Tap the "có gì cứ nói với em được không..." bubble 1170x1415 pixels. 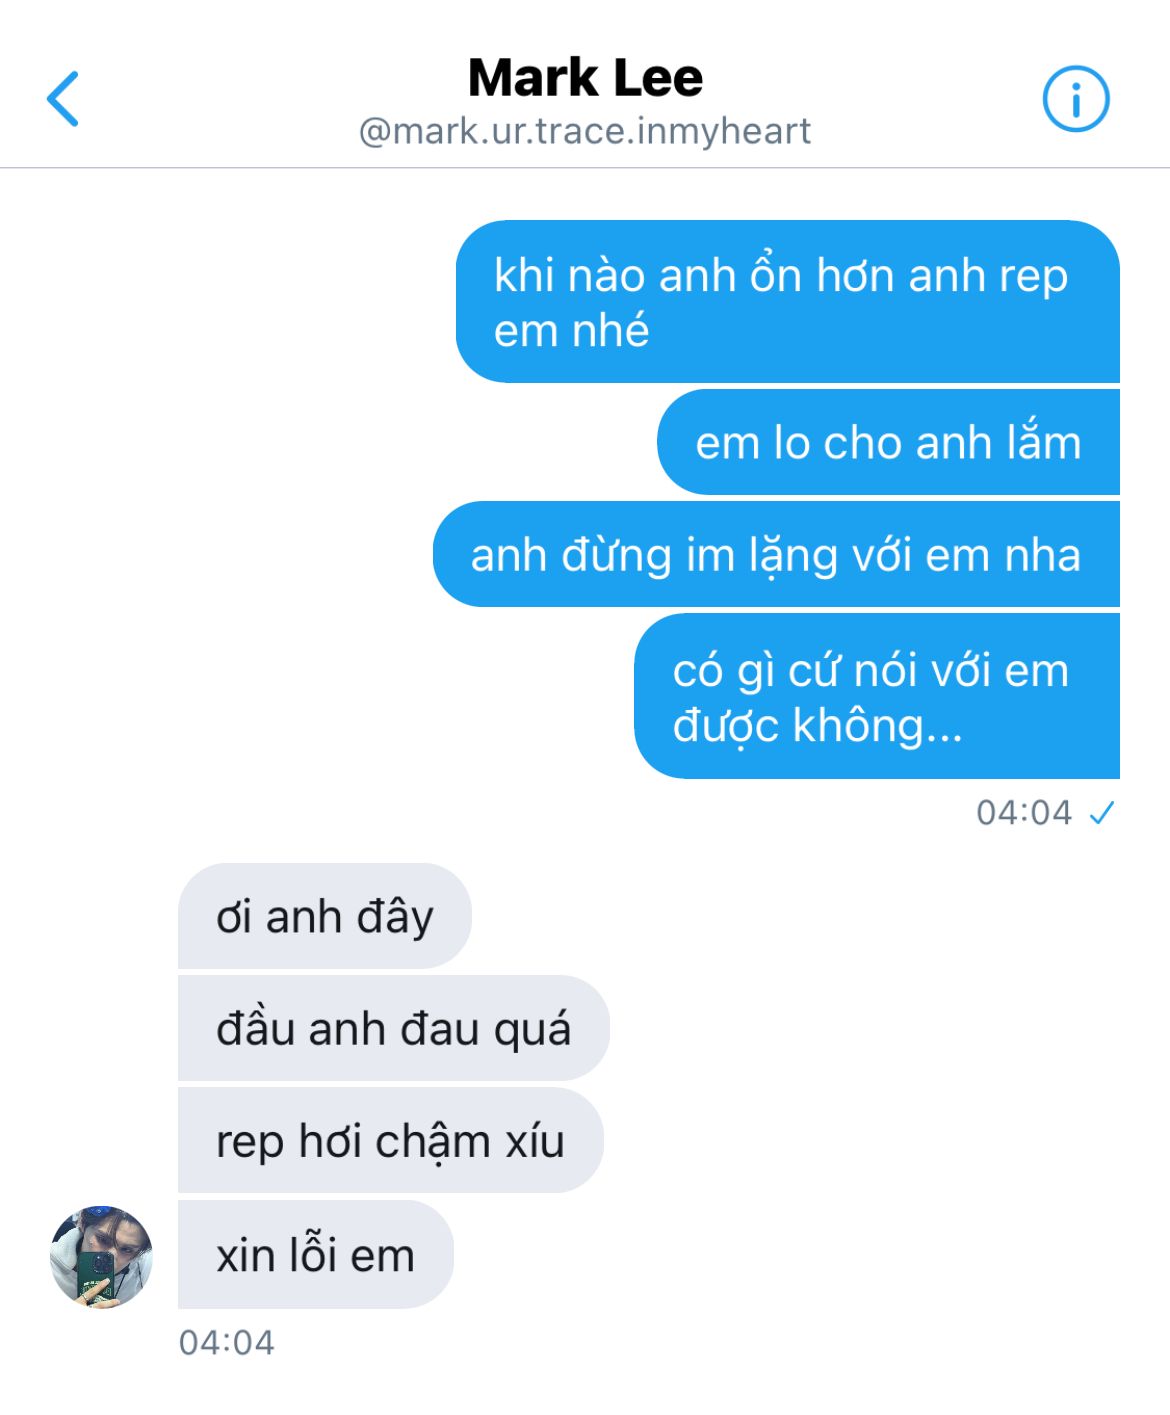coord(877,696)
